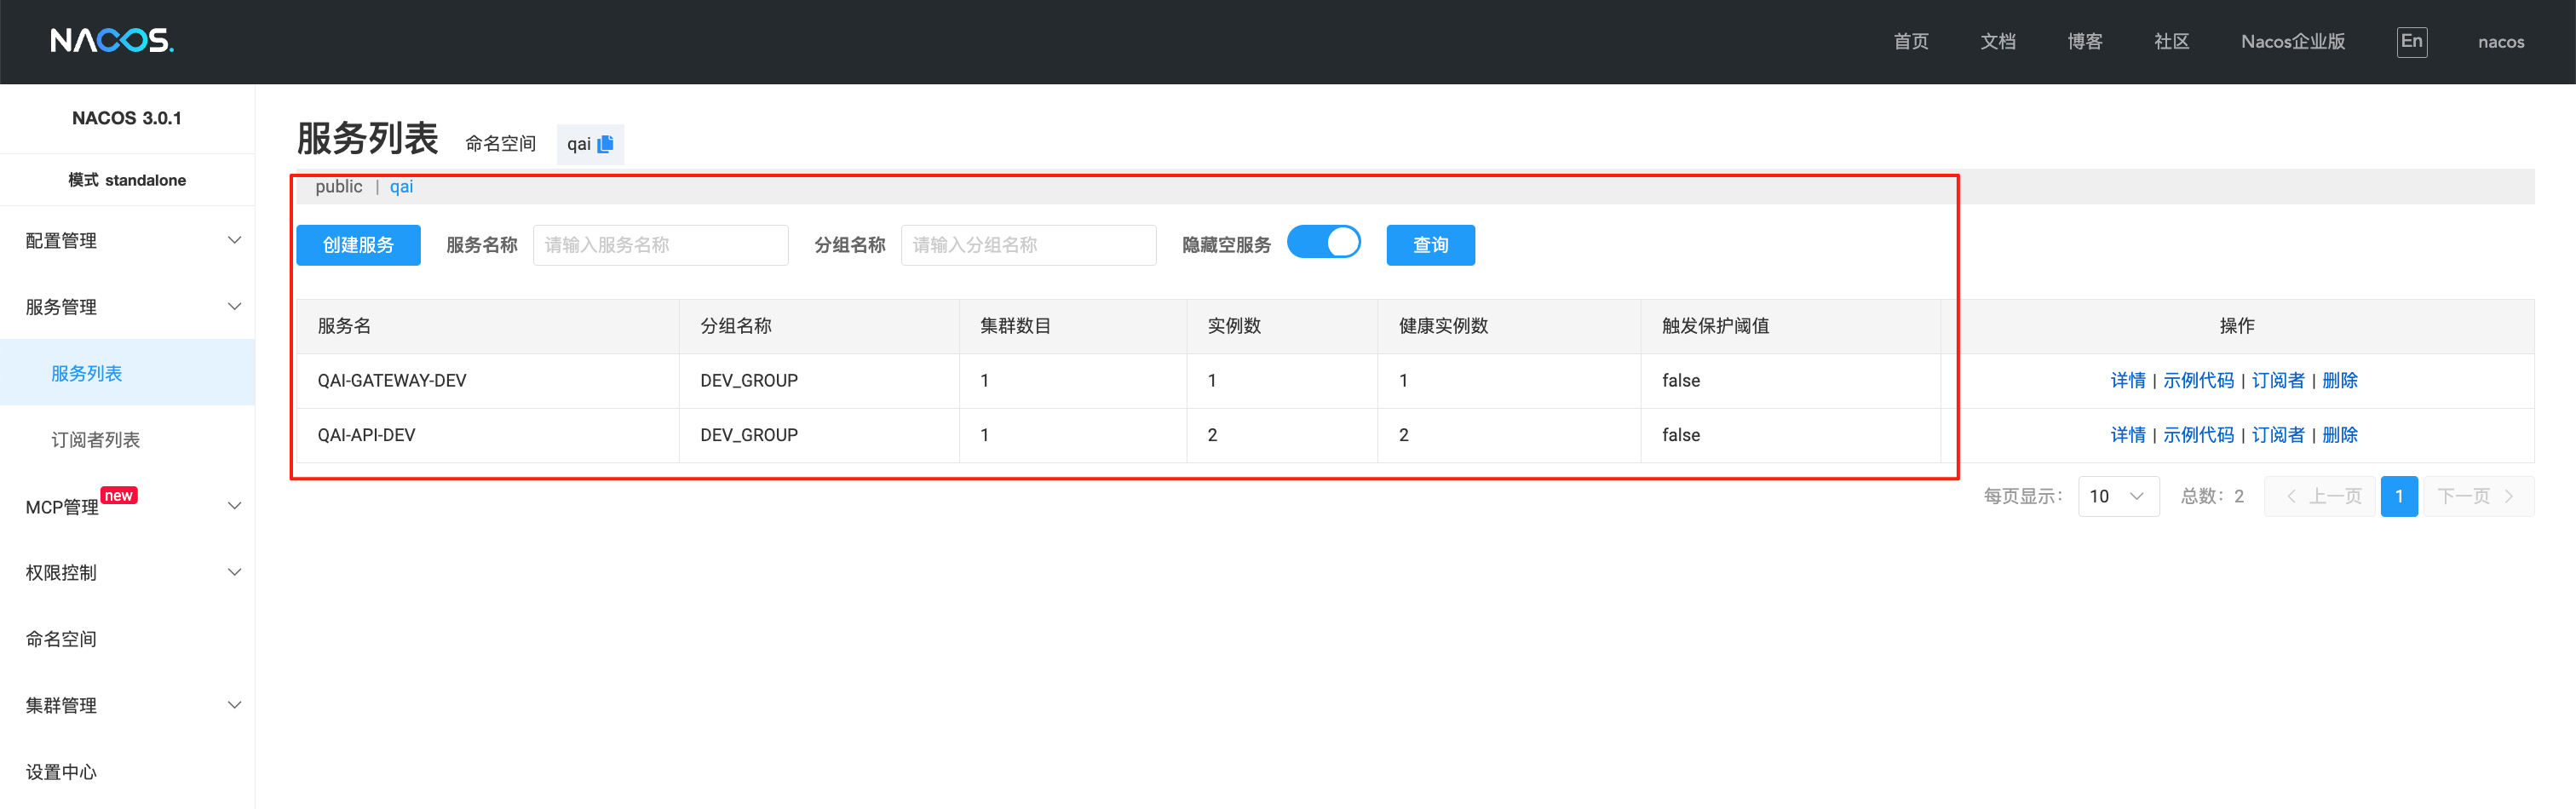
Task: Click DEV_GROUP in the QAI-API-DEV row
Action: (748, 435)
